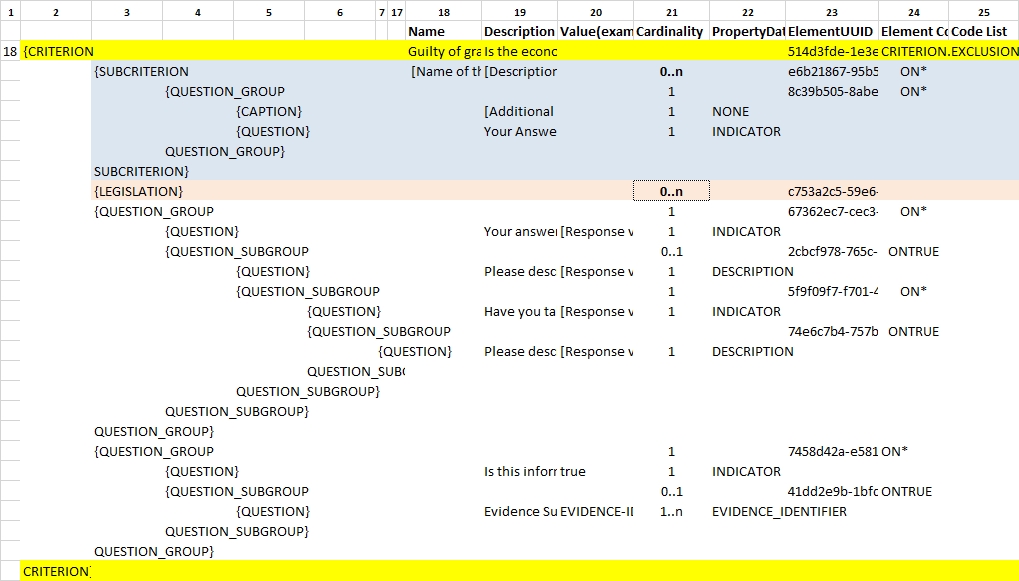Screen dimensions: 1019x581
Task: Select the NONE property data type cell
Action: (730, 111)
